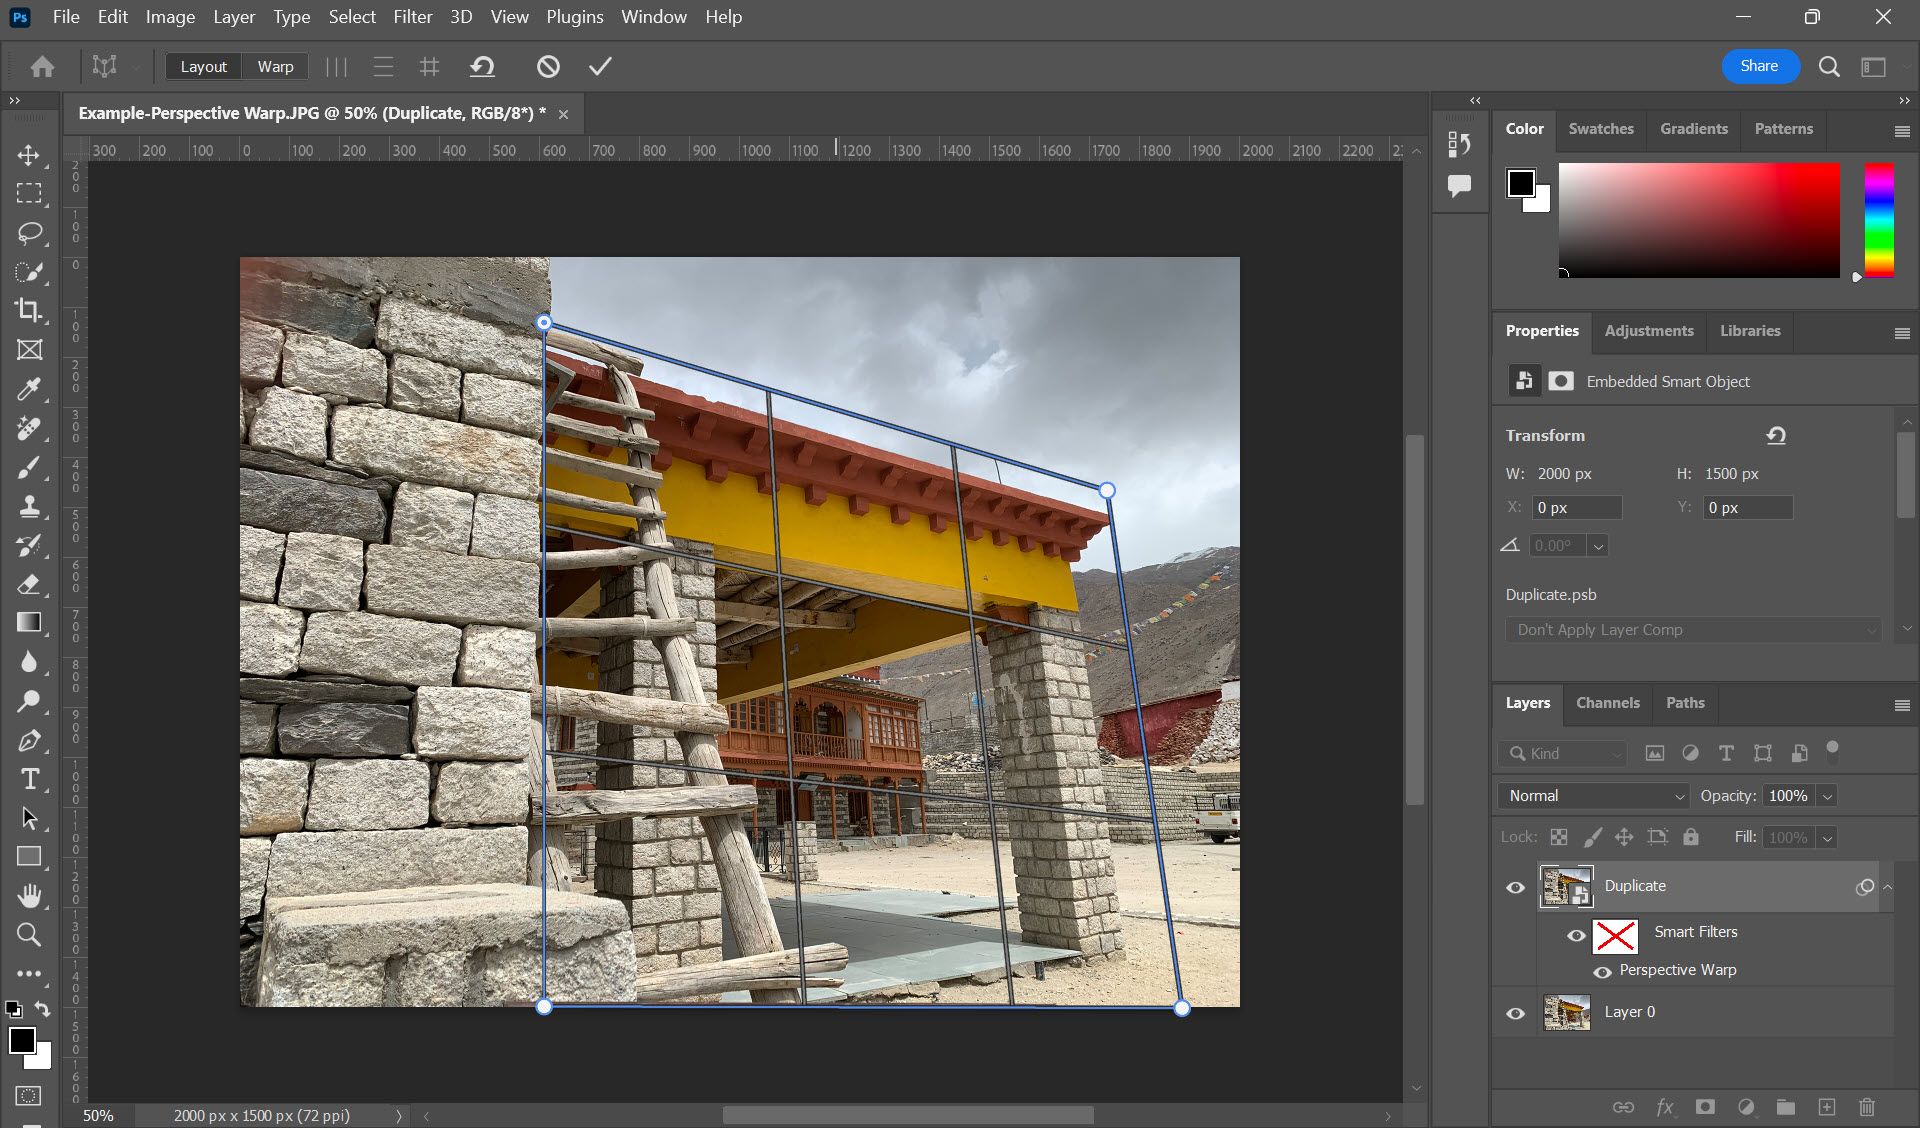Select the Eyedropper tool

tap(29, 389)
